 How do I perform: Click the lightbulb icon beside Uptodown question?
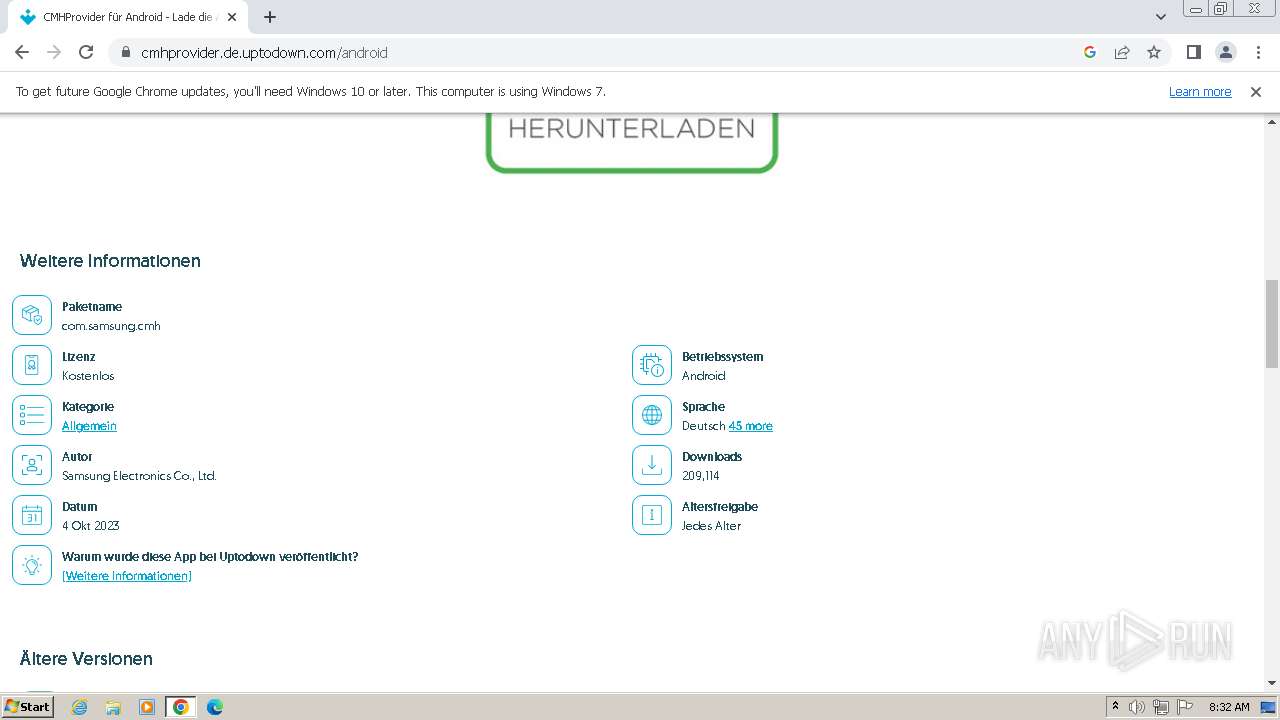[32, 565]
